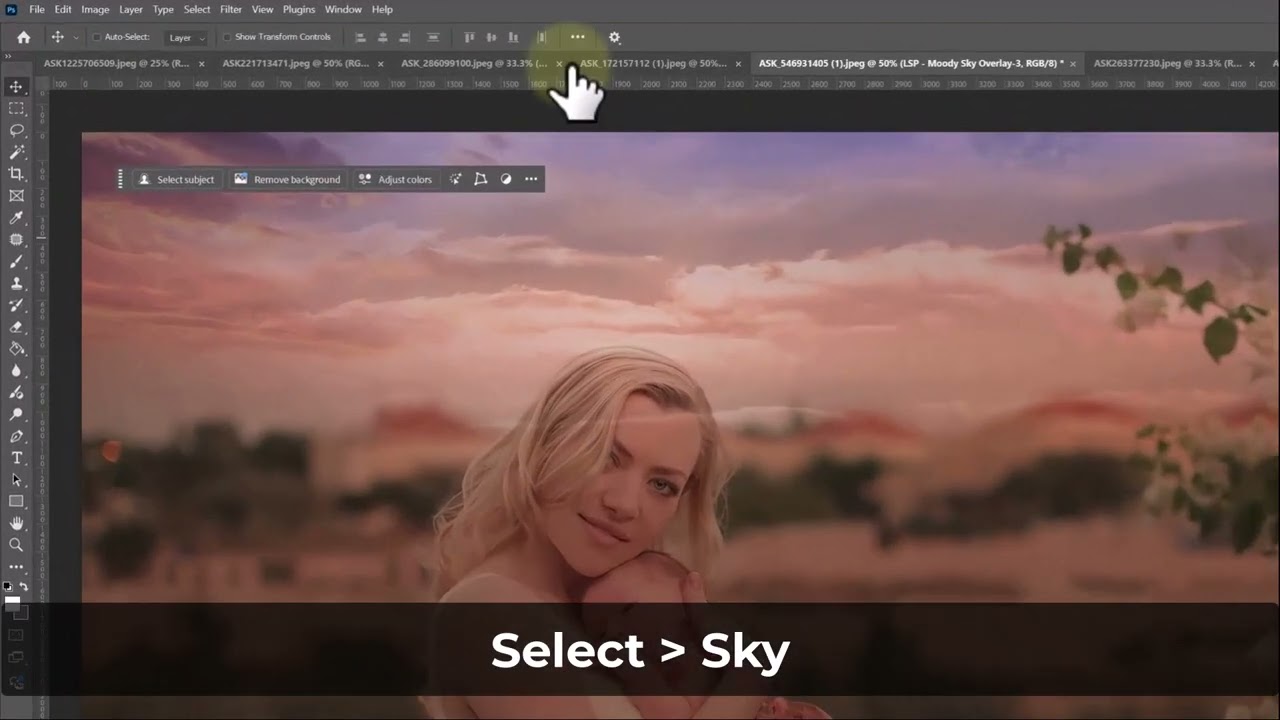1280x720 pixels.
Task: Select the Pen tool
Action: tap(16, 436)
